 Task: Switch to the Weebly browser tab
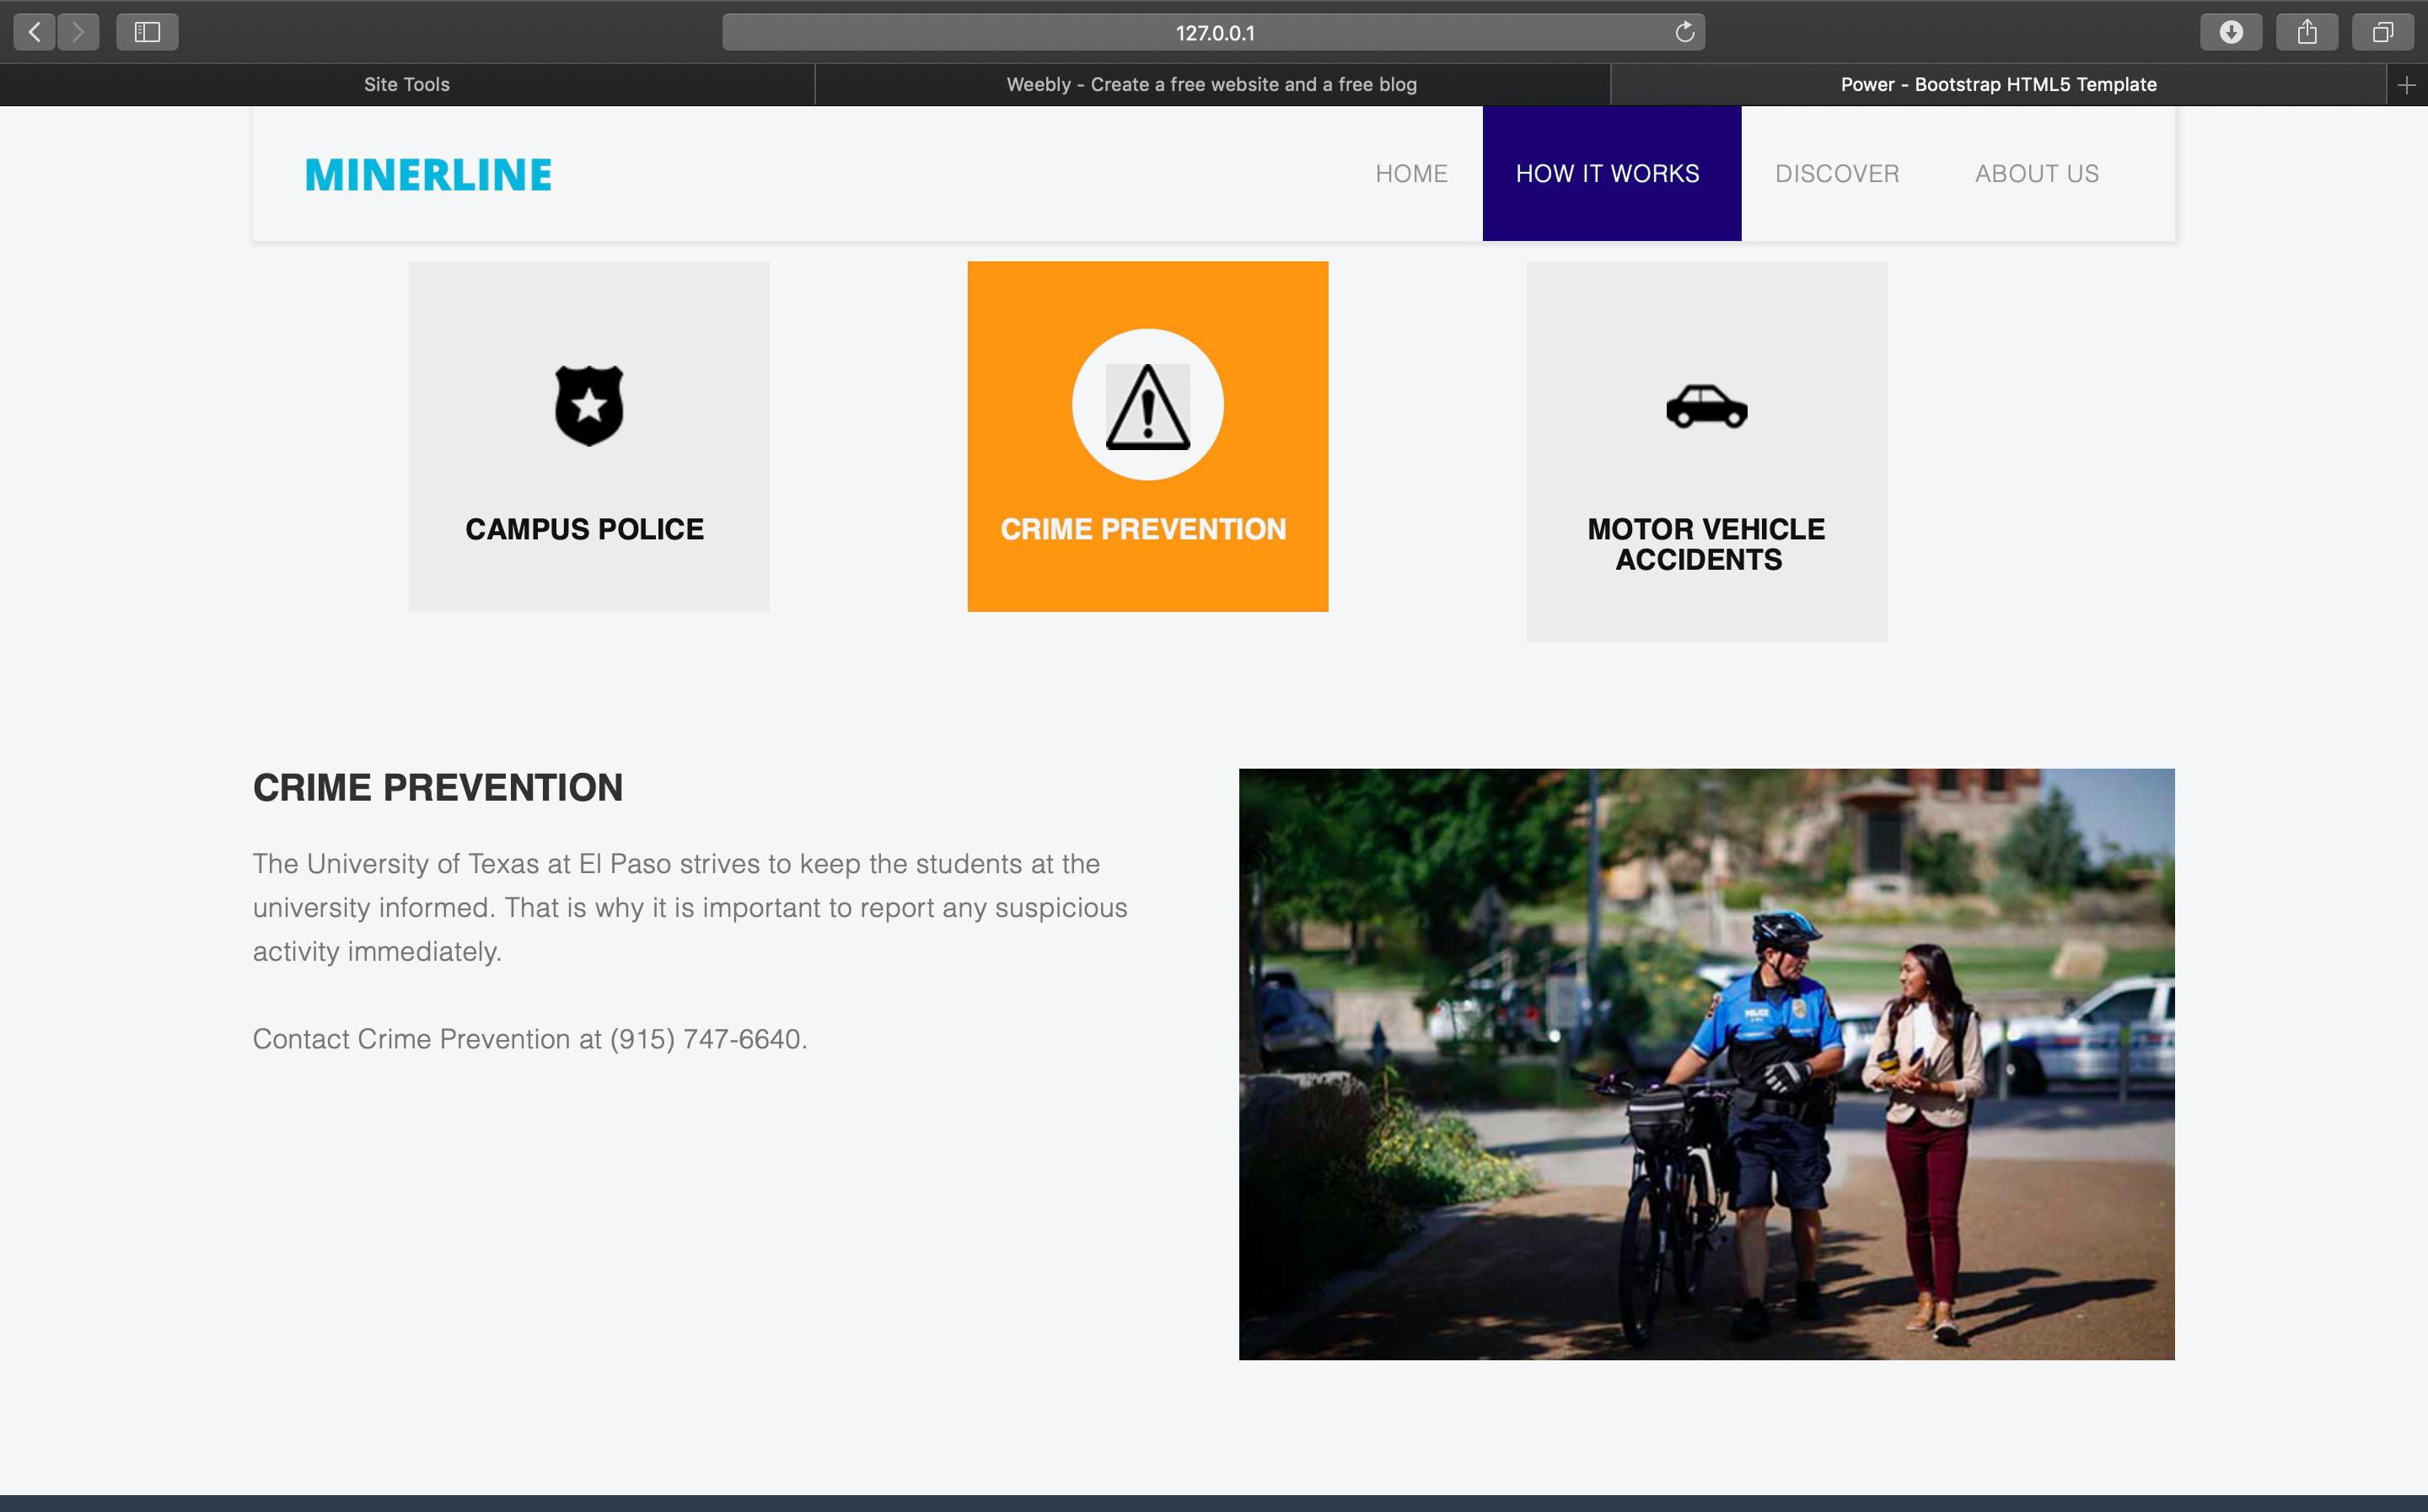(1211, 85)
